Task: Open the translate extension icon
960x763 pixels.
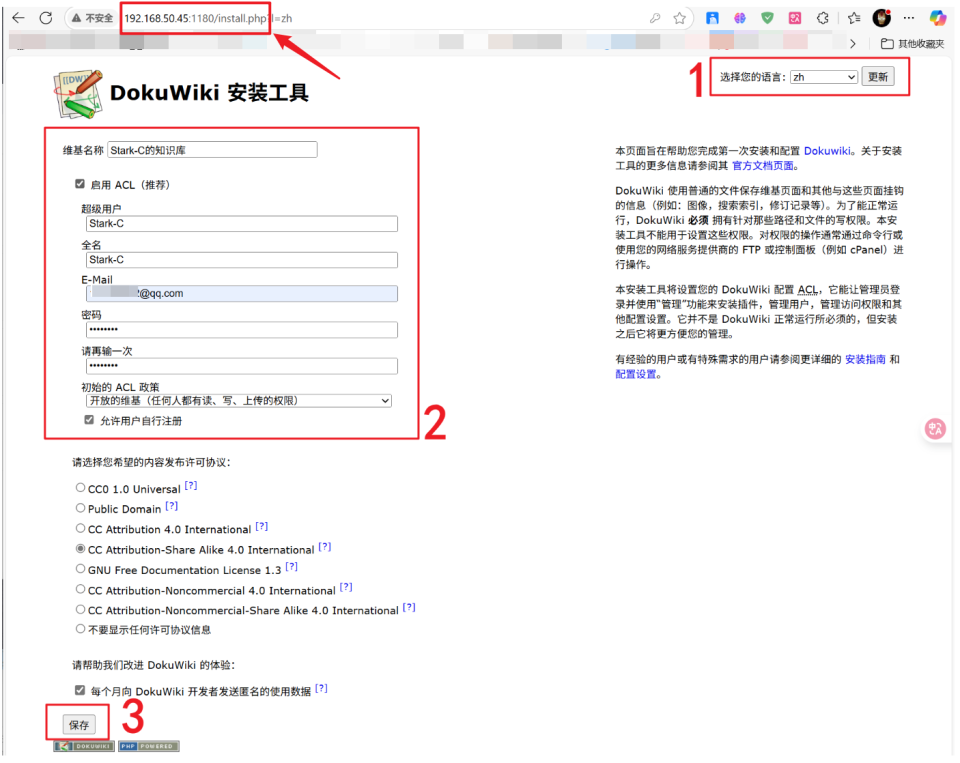Action: [x=796, y=16]
